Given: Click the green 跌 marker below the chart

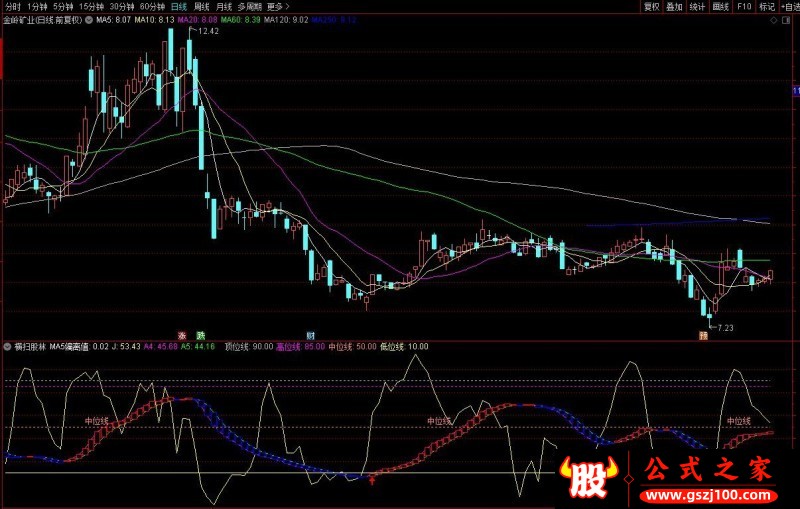Looking at the screenshot, I should (200, 334).
